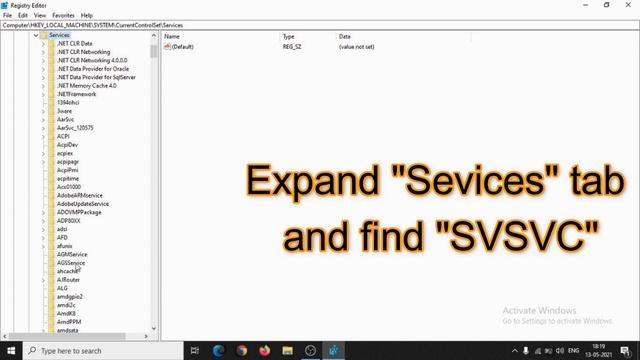Expand the .NET Memory Cache 4.0 key
Screen dimensions: 640x360
tap(44, 86)
